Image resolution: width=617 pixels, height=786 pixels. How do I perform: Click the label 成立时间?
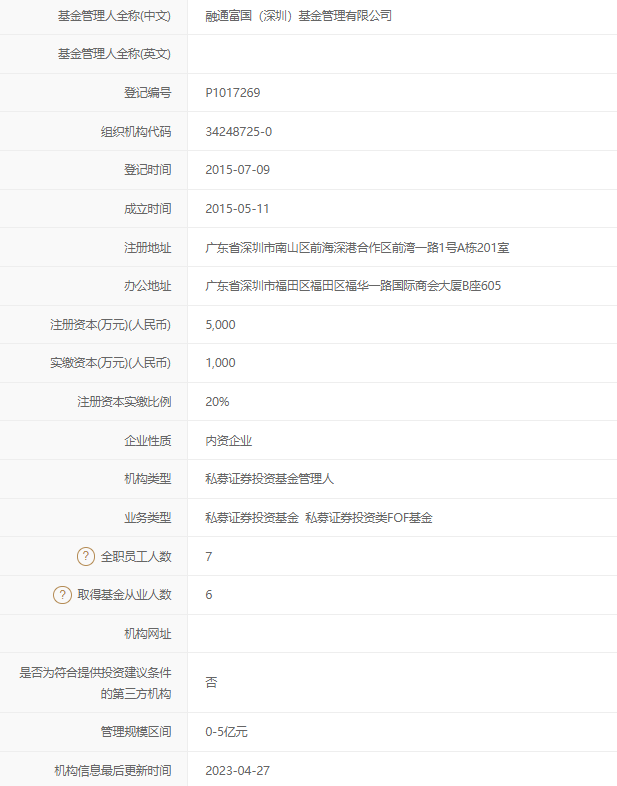coord(148,209)
